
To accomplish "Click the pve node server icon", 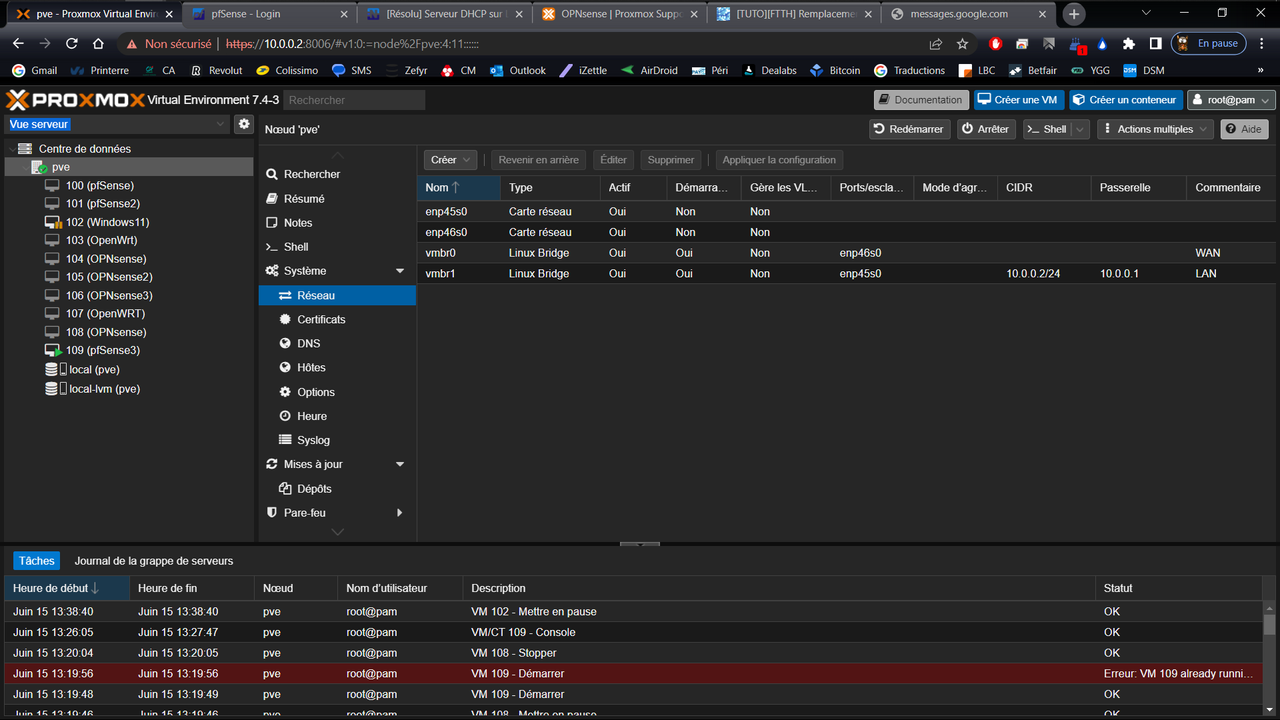I will click(39, 167).
